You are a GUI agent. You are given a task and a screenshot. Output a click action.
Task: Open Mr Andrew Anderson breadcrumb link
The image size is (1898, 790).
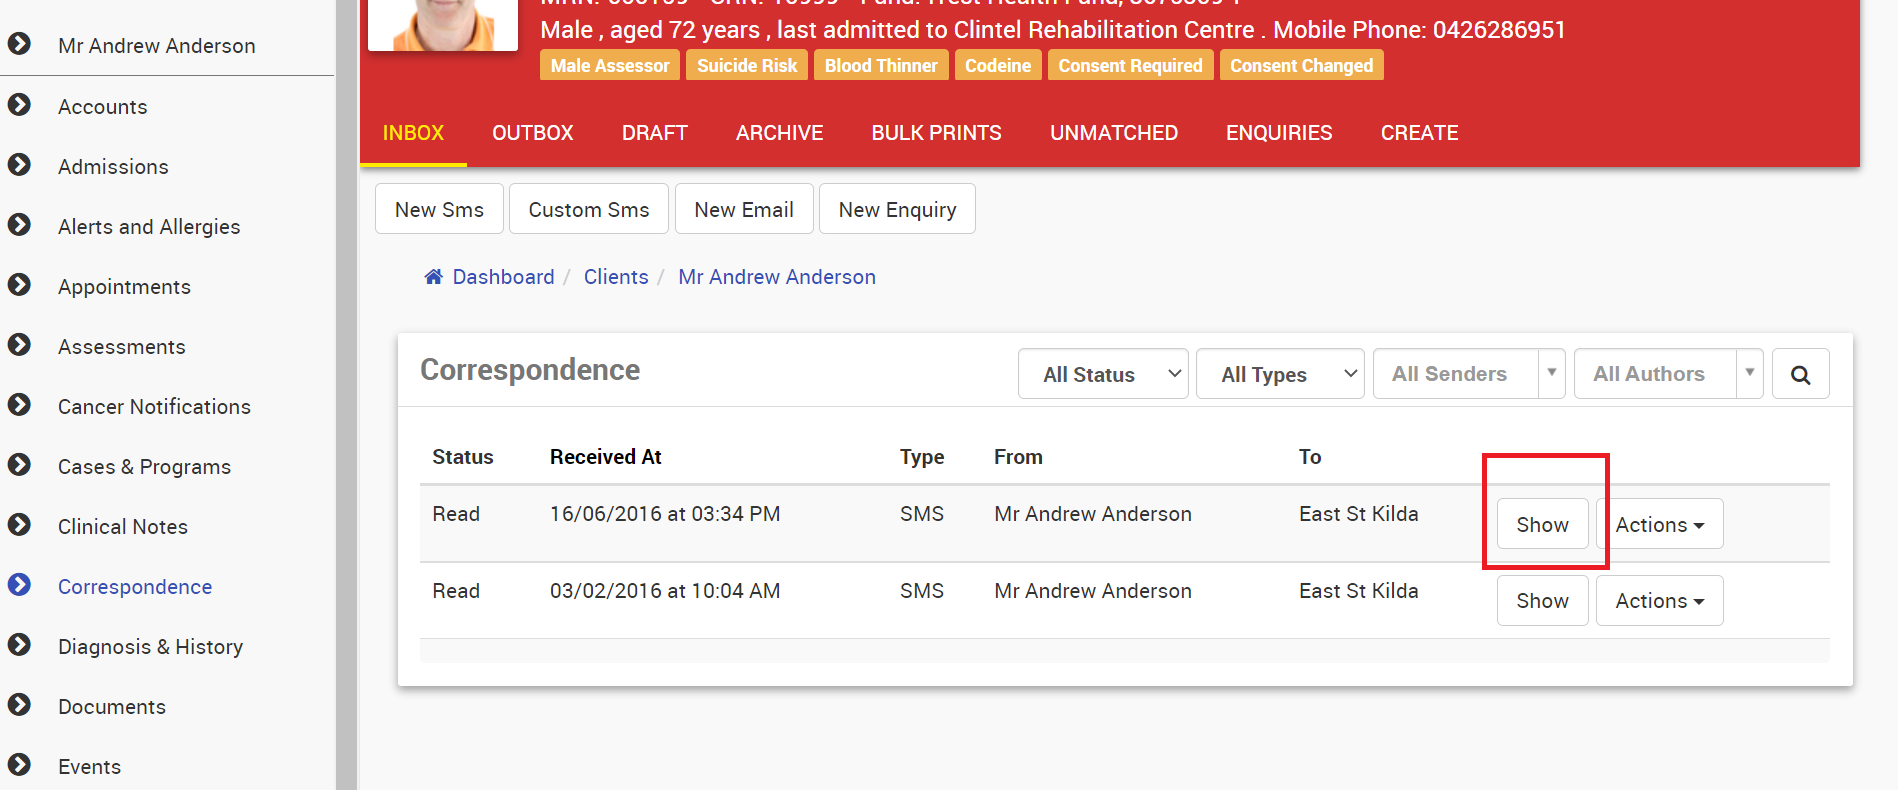pos(777,277)
